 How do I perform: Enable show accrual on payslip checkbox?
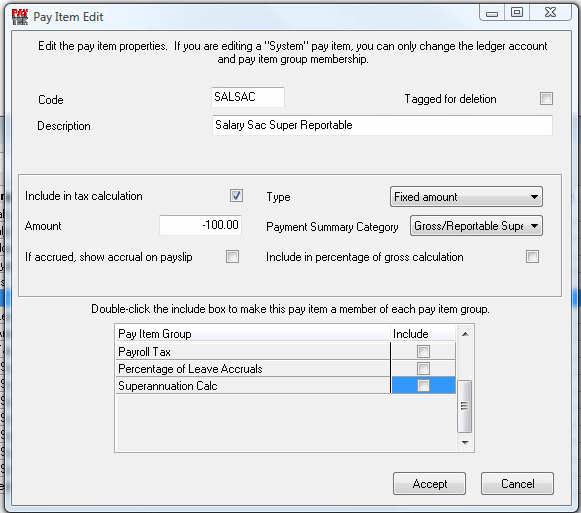[232, 256]
